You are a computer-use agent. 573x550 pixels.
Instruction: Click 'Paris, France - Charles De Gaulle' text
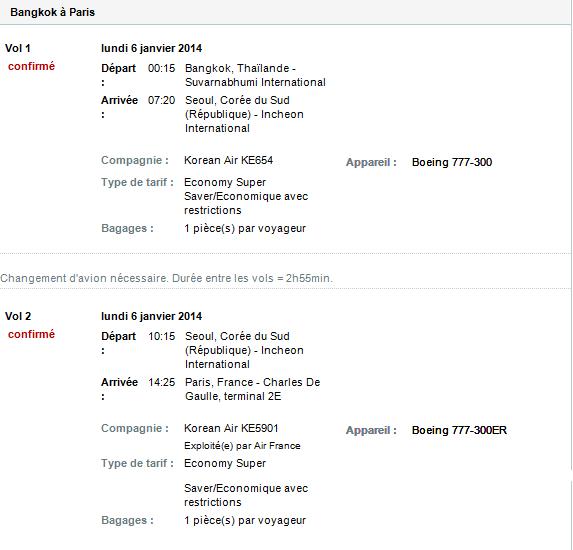click(253, 389)
